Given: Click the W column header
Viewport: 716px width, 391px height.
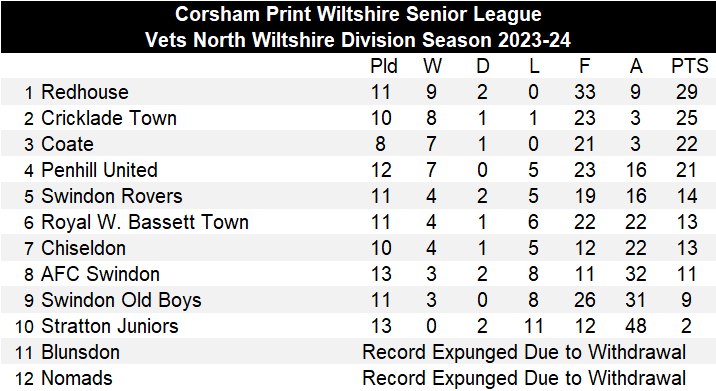Looking at the screenshot, I should click(x=432, y=66).
